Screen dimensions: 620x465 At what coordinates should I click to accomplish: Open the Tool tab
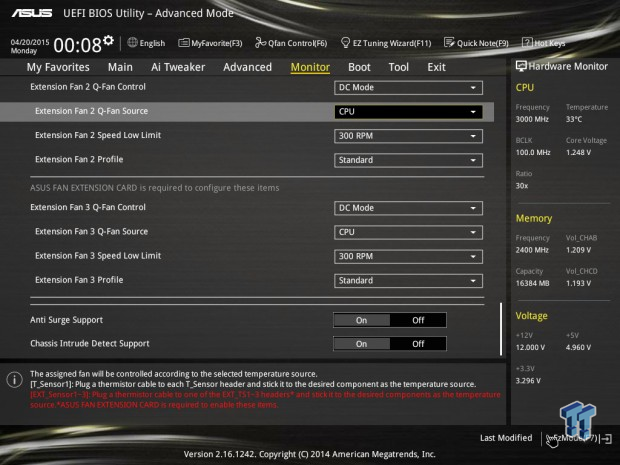(399, 67)
